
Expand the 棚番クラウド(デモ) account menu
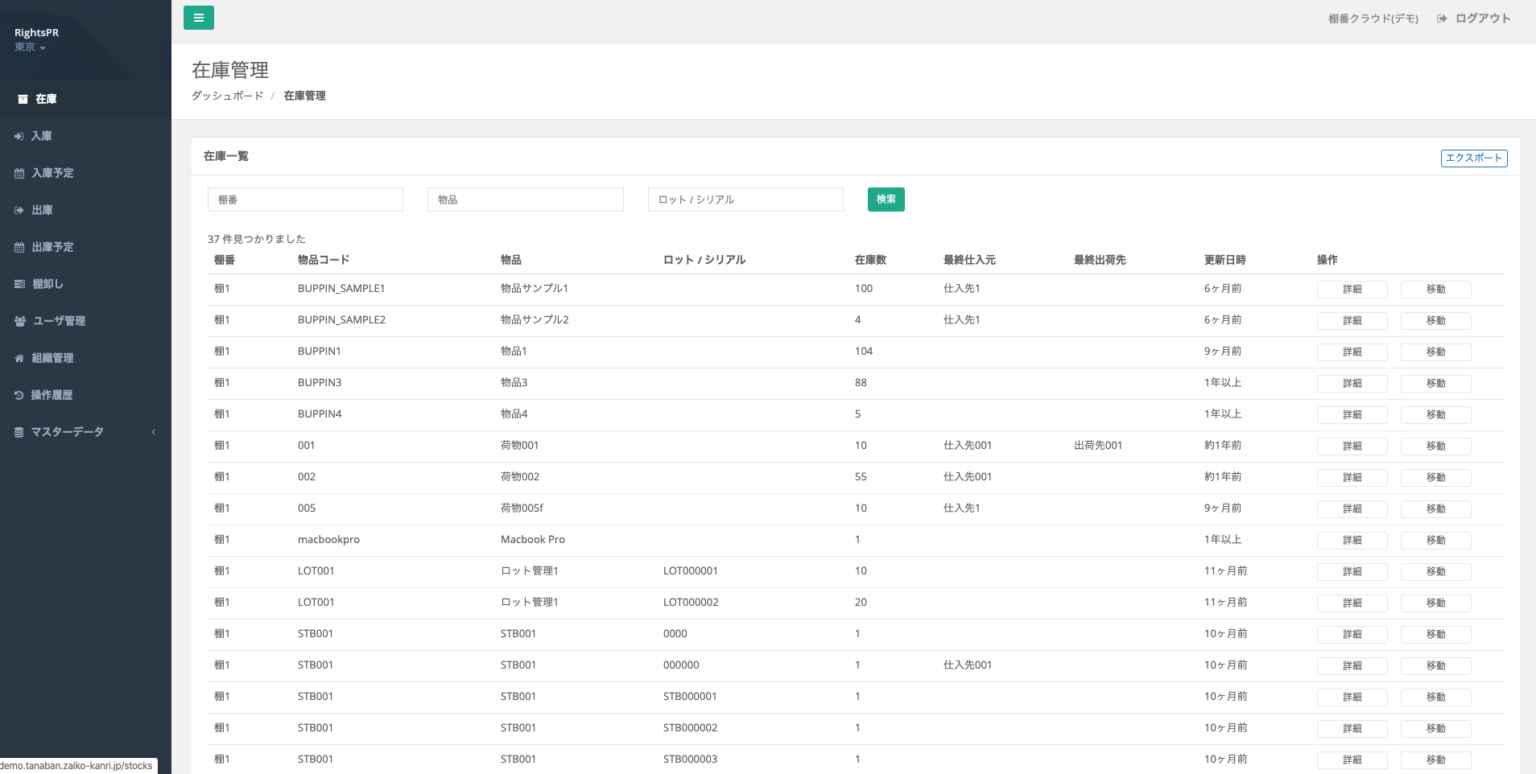pos(1371,17)
